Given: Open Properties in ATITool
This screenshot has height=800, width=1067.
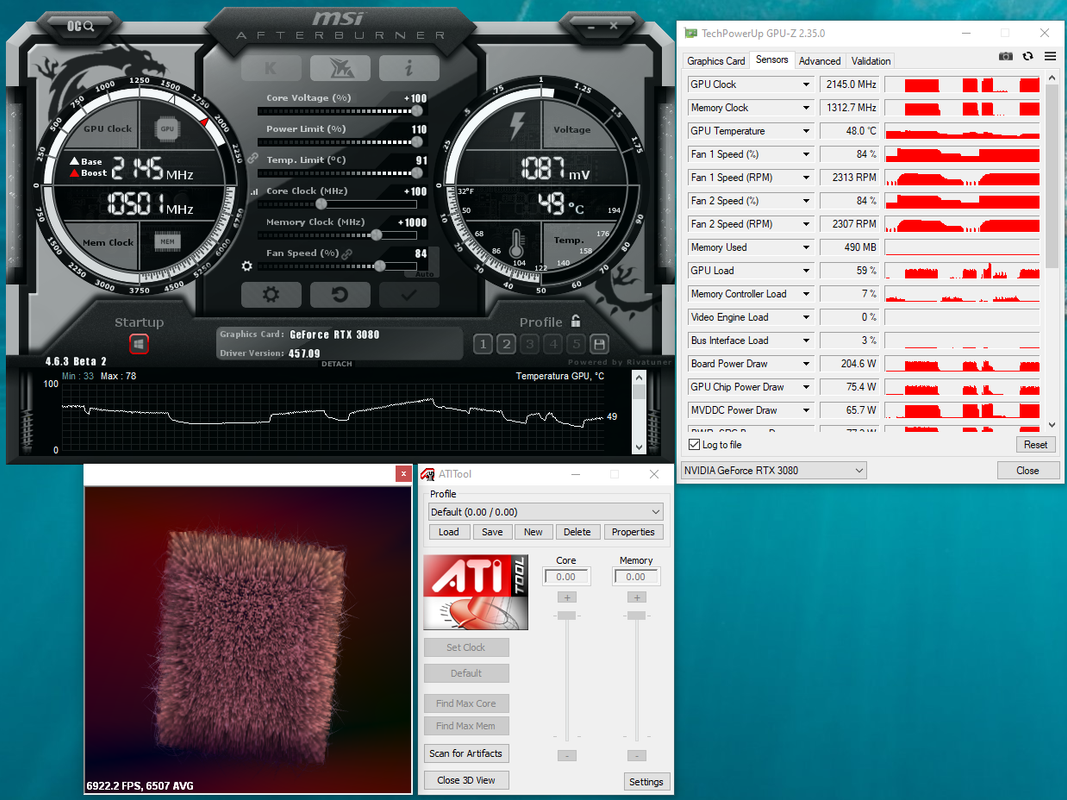Looking at the screenshot, I should [x=633, y=532].
